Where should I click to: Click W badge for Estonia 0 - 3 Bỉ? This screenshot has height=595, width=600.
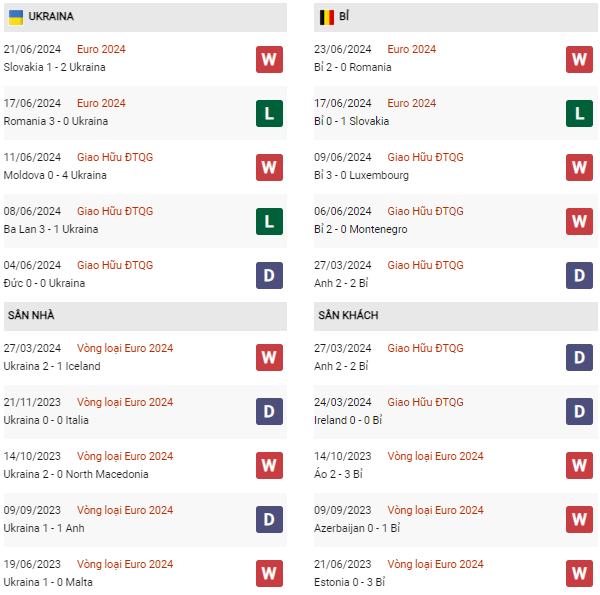click(579, 573)
